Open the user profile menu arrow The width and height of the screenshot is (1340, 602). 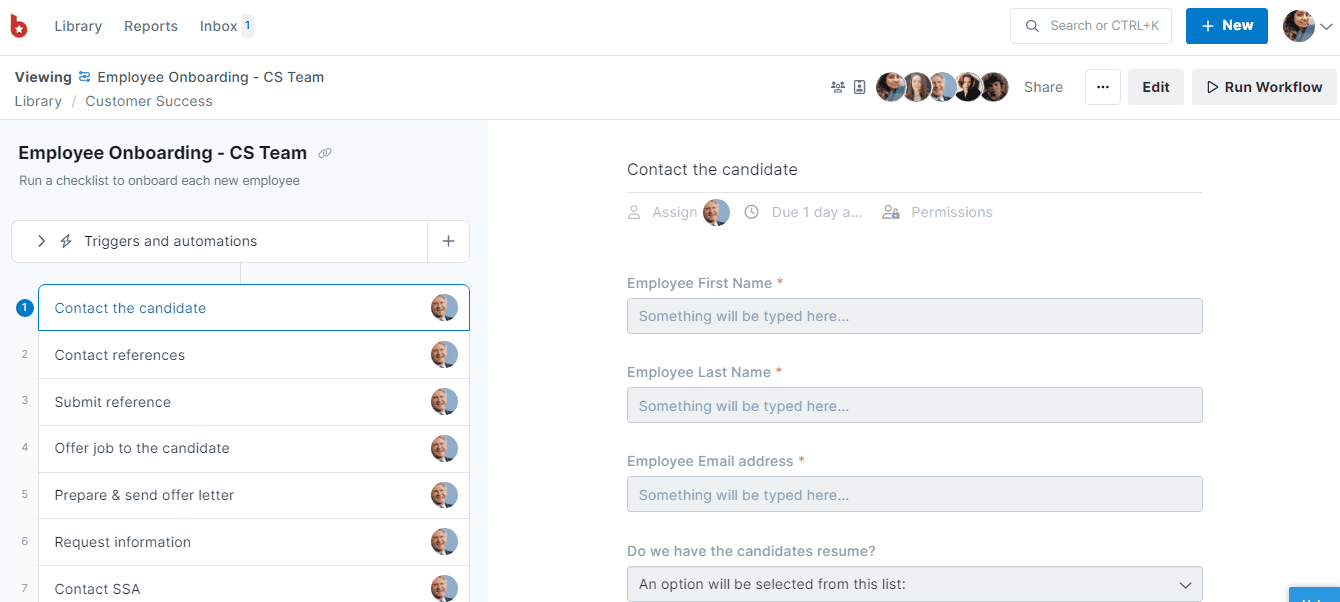(x=1326, y=27)
